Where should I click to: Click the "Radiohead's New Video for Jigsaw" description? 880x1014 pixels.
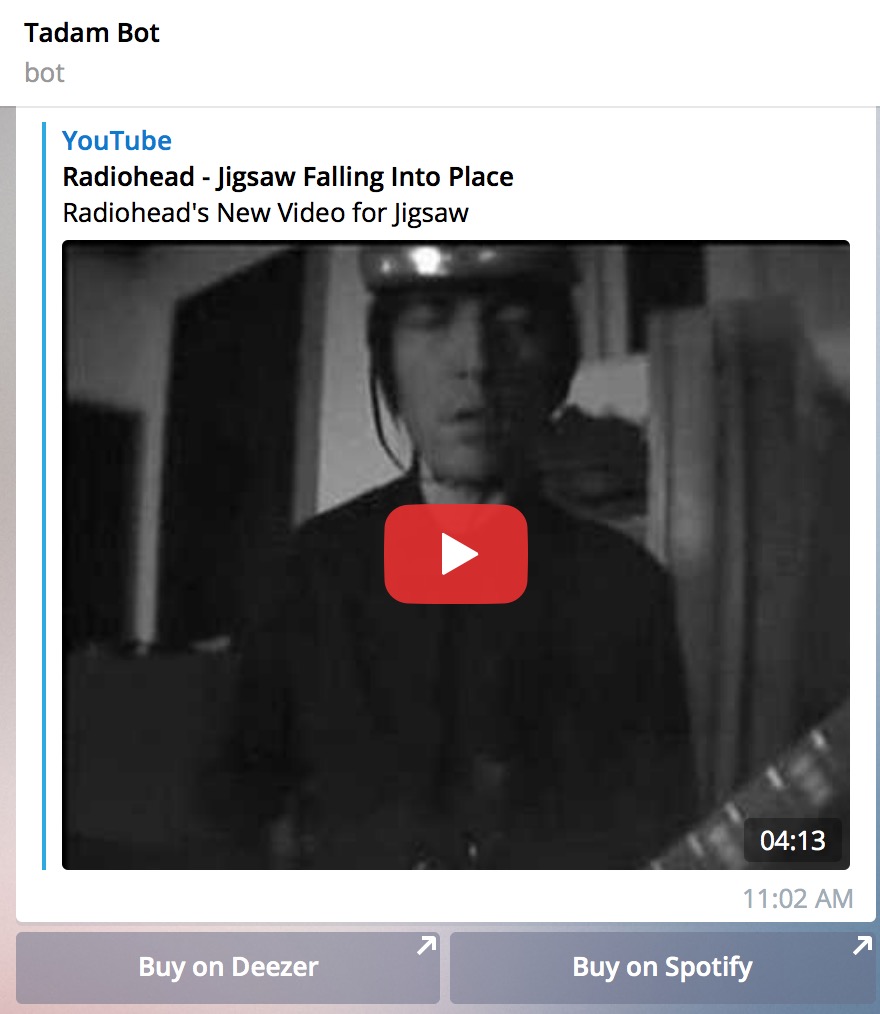point(265,213)
